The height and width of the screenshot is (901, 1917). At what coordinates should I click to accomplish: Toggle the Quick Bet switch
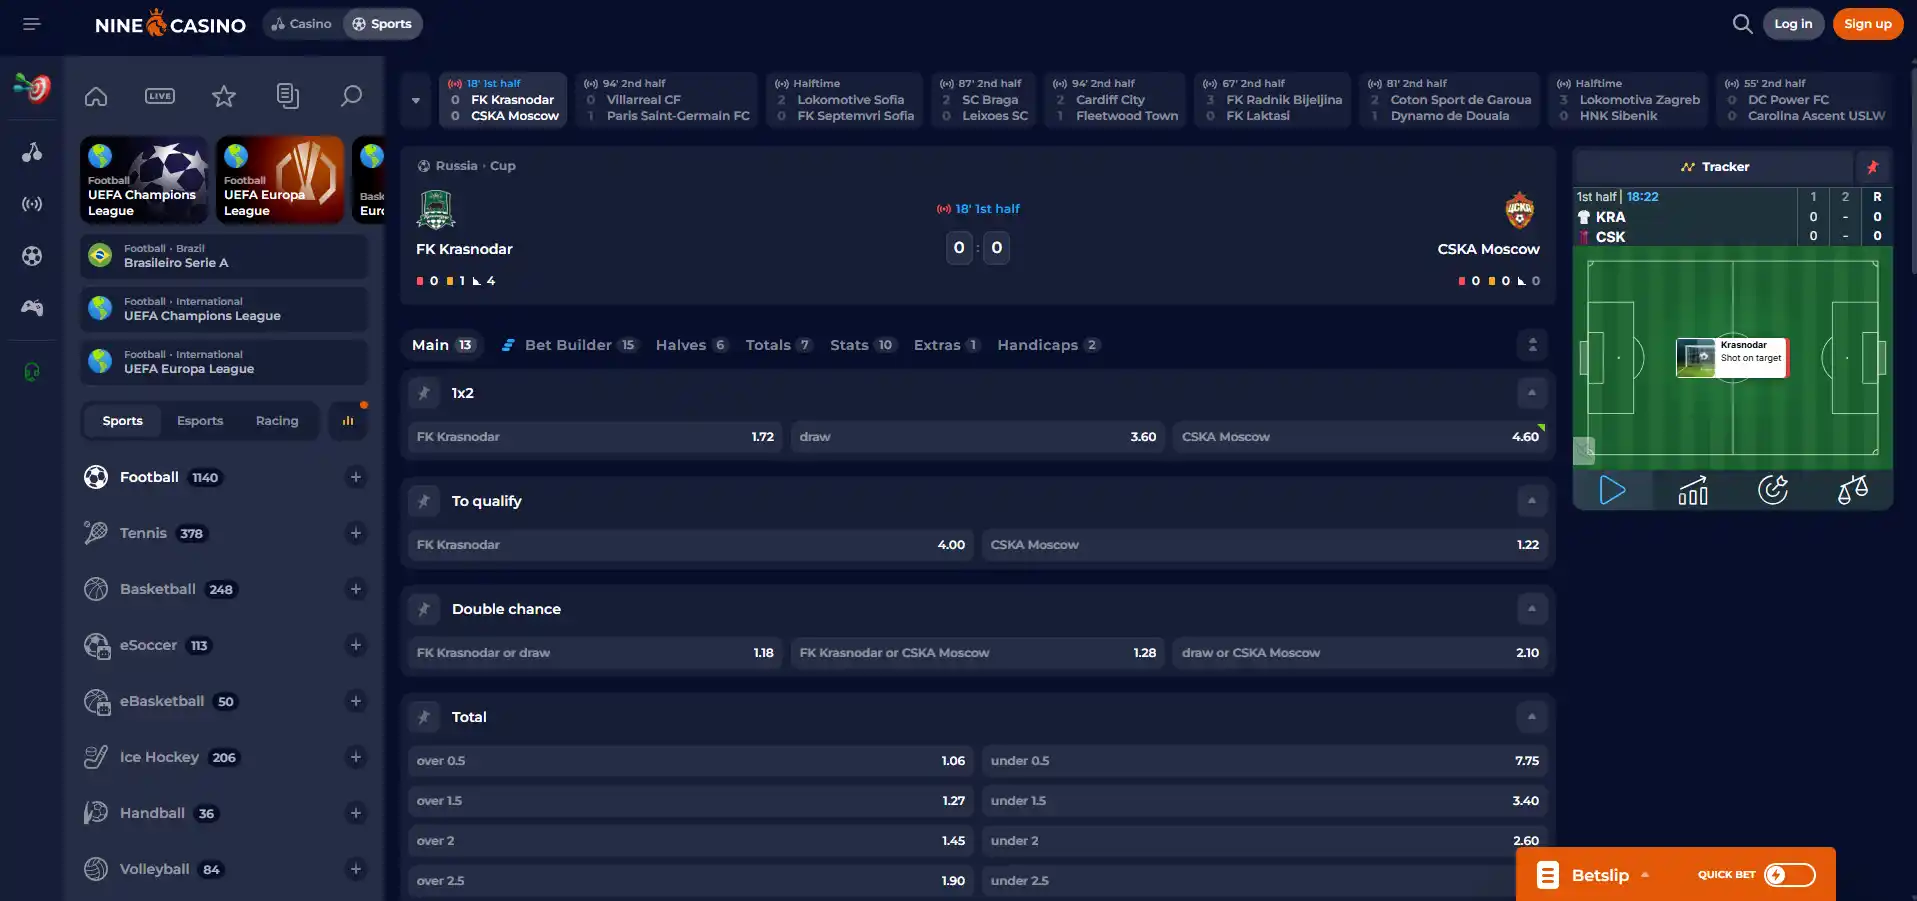(1789, 875)
